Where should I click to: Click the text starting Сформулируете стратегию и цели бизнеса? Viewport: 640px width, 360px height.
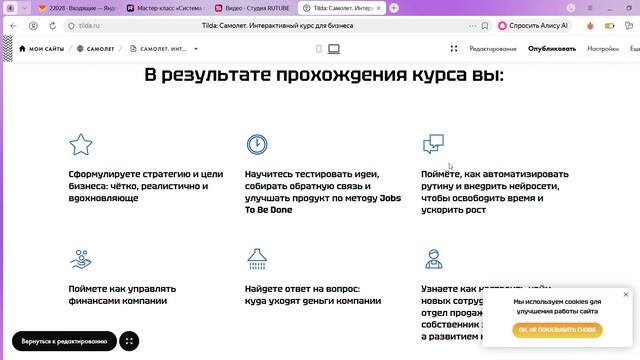pos(146,186)
